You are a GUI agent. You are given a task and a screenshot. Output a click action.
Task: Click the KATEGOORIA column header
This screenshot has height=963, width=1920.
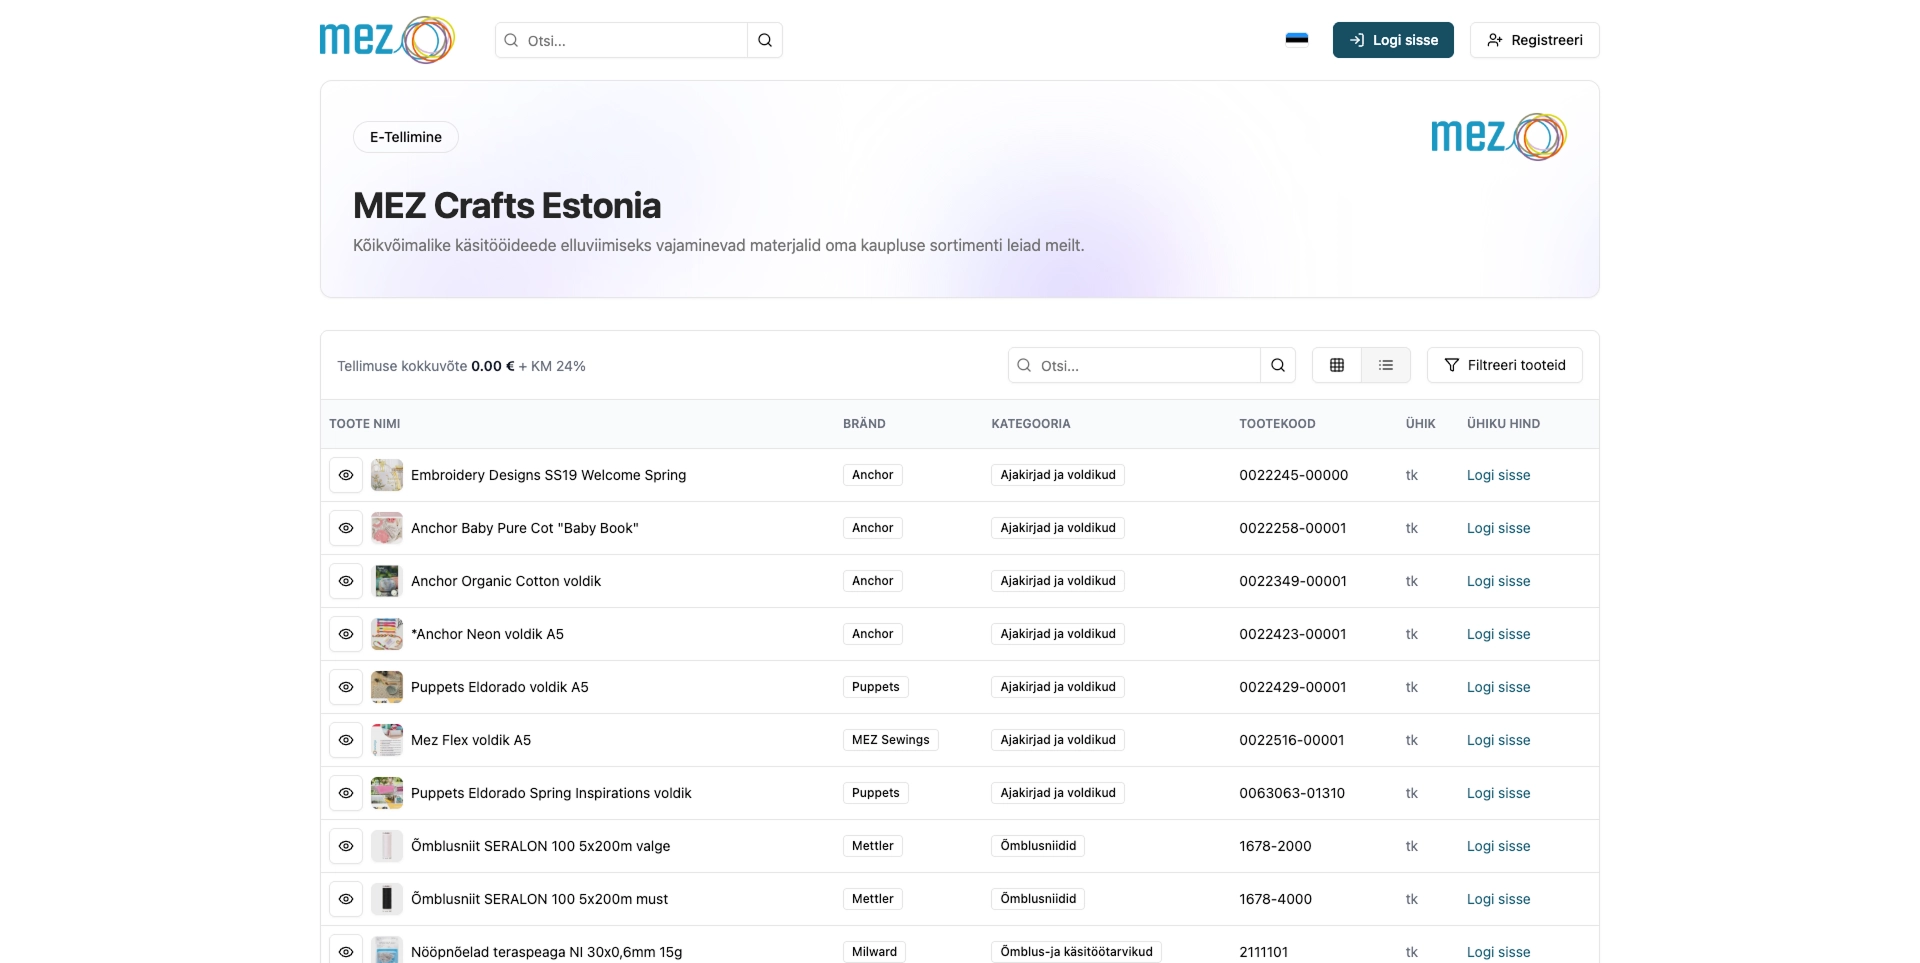[x=1031, y=424]
